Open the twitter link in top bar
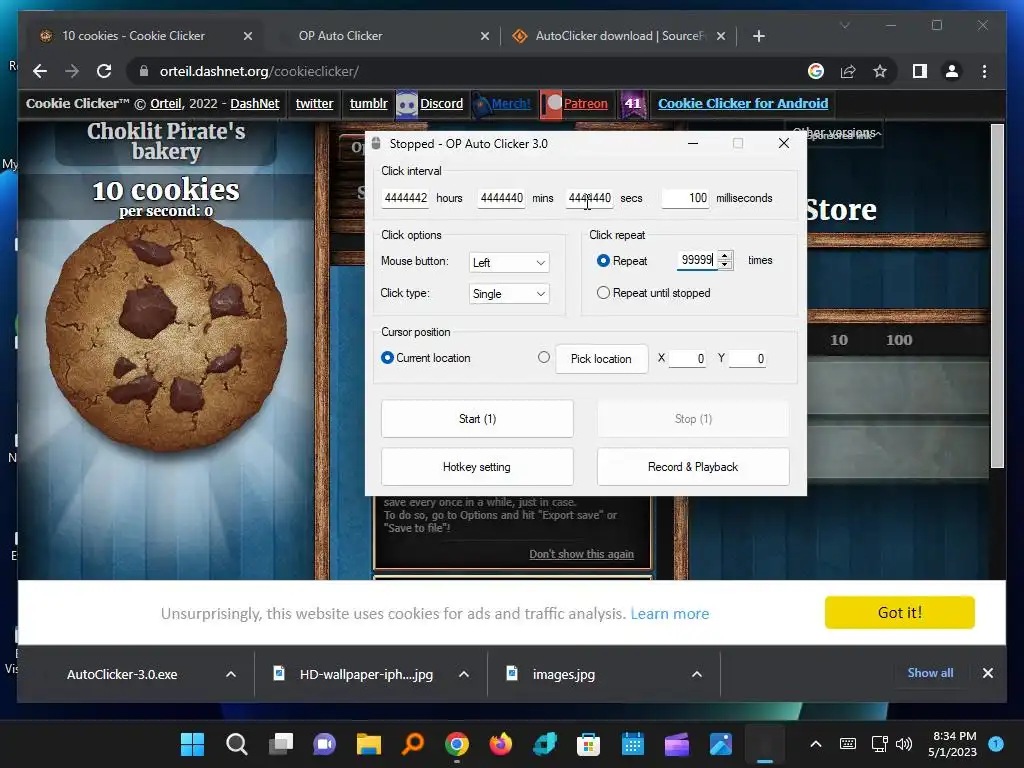This screenshot has height=768, width=1024. click(x=314, y=103)
